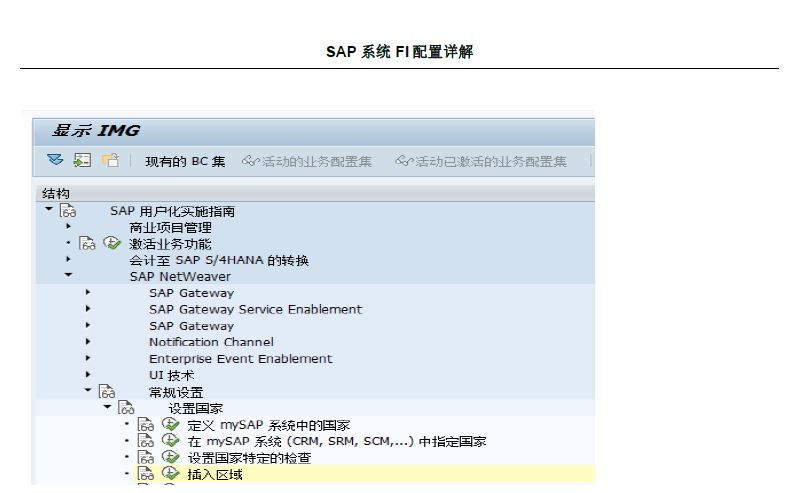The image size is (797, 493).
Task: Expand Enterprise Event Enablement node
Action: 88,357
